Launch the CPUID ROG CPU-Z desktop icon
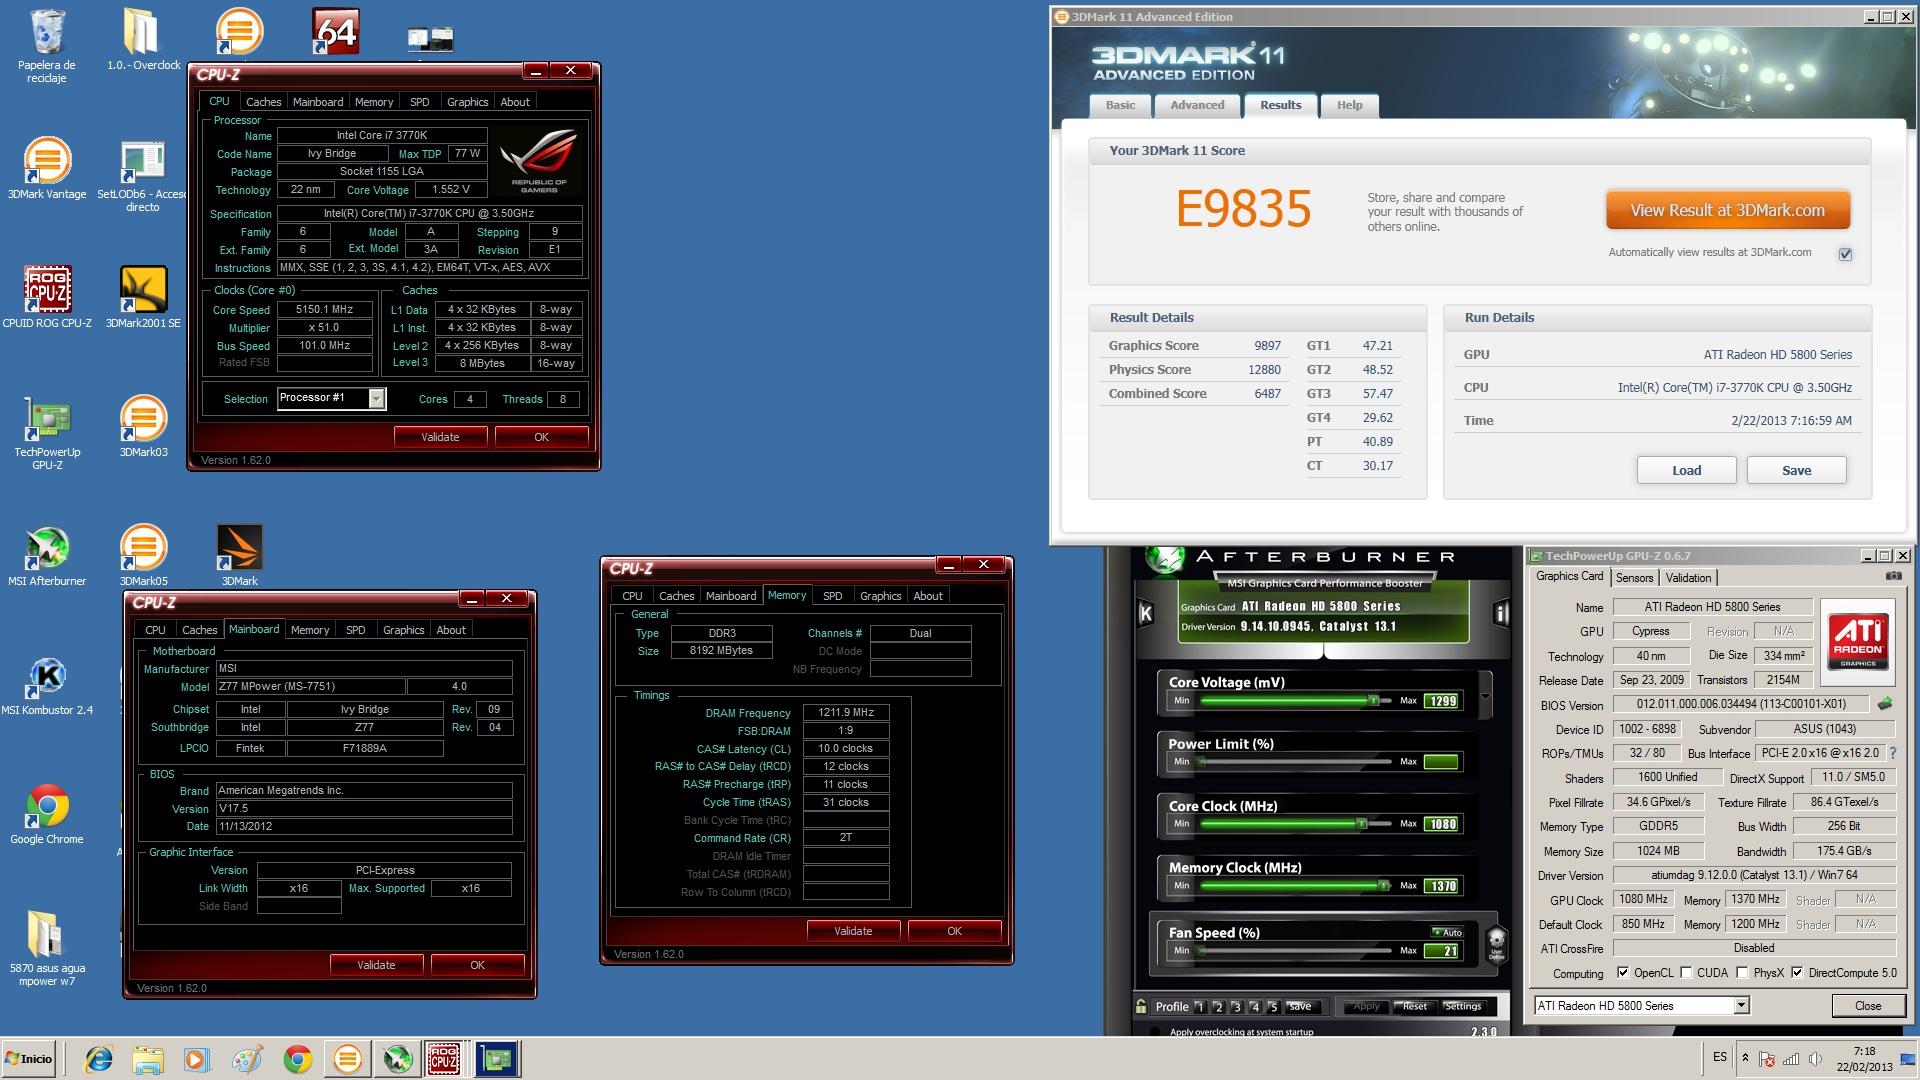Image resolution: width=1920 pixels, height=1080 pixels. pos(47,298)
